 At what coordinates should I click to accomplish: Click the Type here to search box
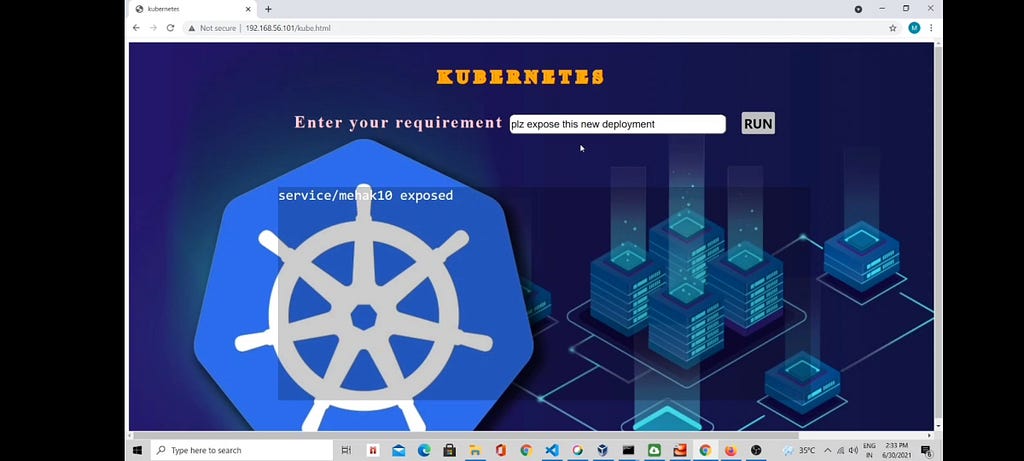click(x=242, y=450)
